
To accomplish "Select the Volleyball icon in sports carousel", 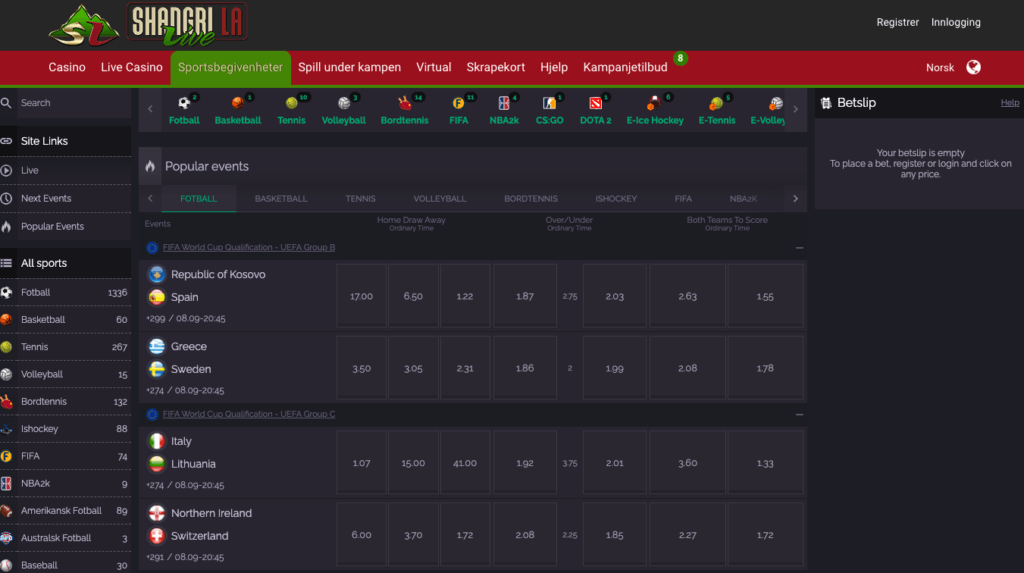I will pyautogui.click(x=344, y=103).
